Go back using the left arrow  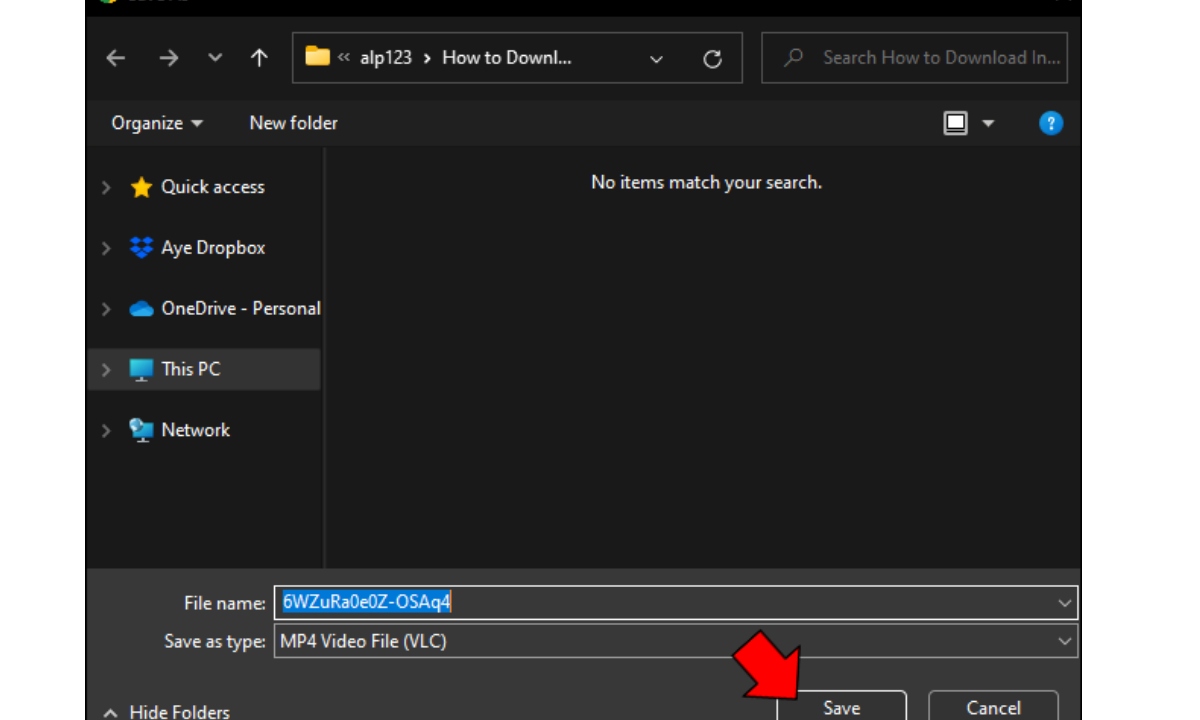pyautogui.click(x=116, y=58)
